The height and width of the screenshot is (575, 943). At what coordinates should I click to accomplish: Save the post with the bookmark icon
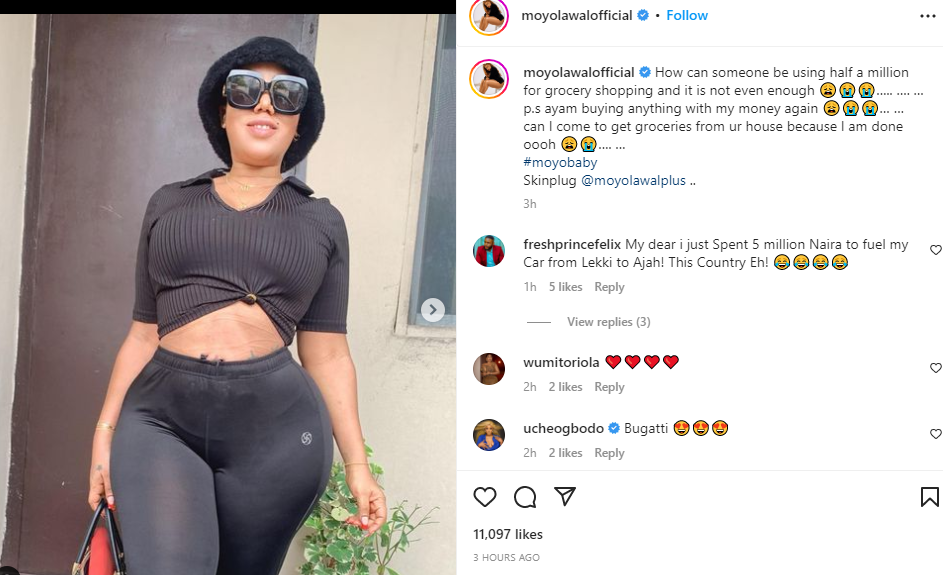(929, 497)
